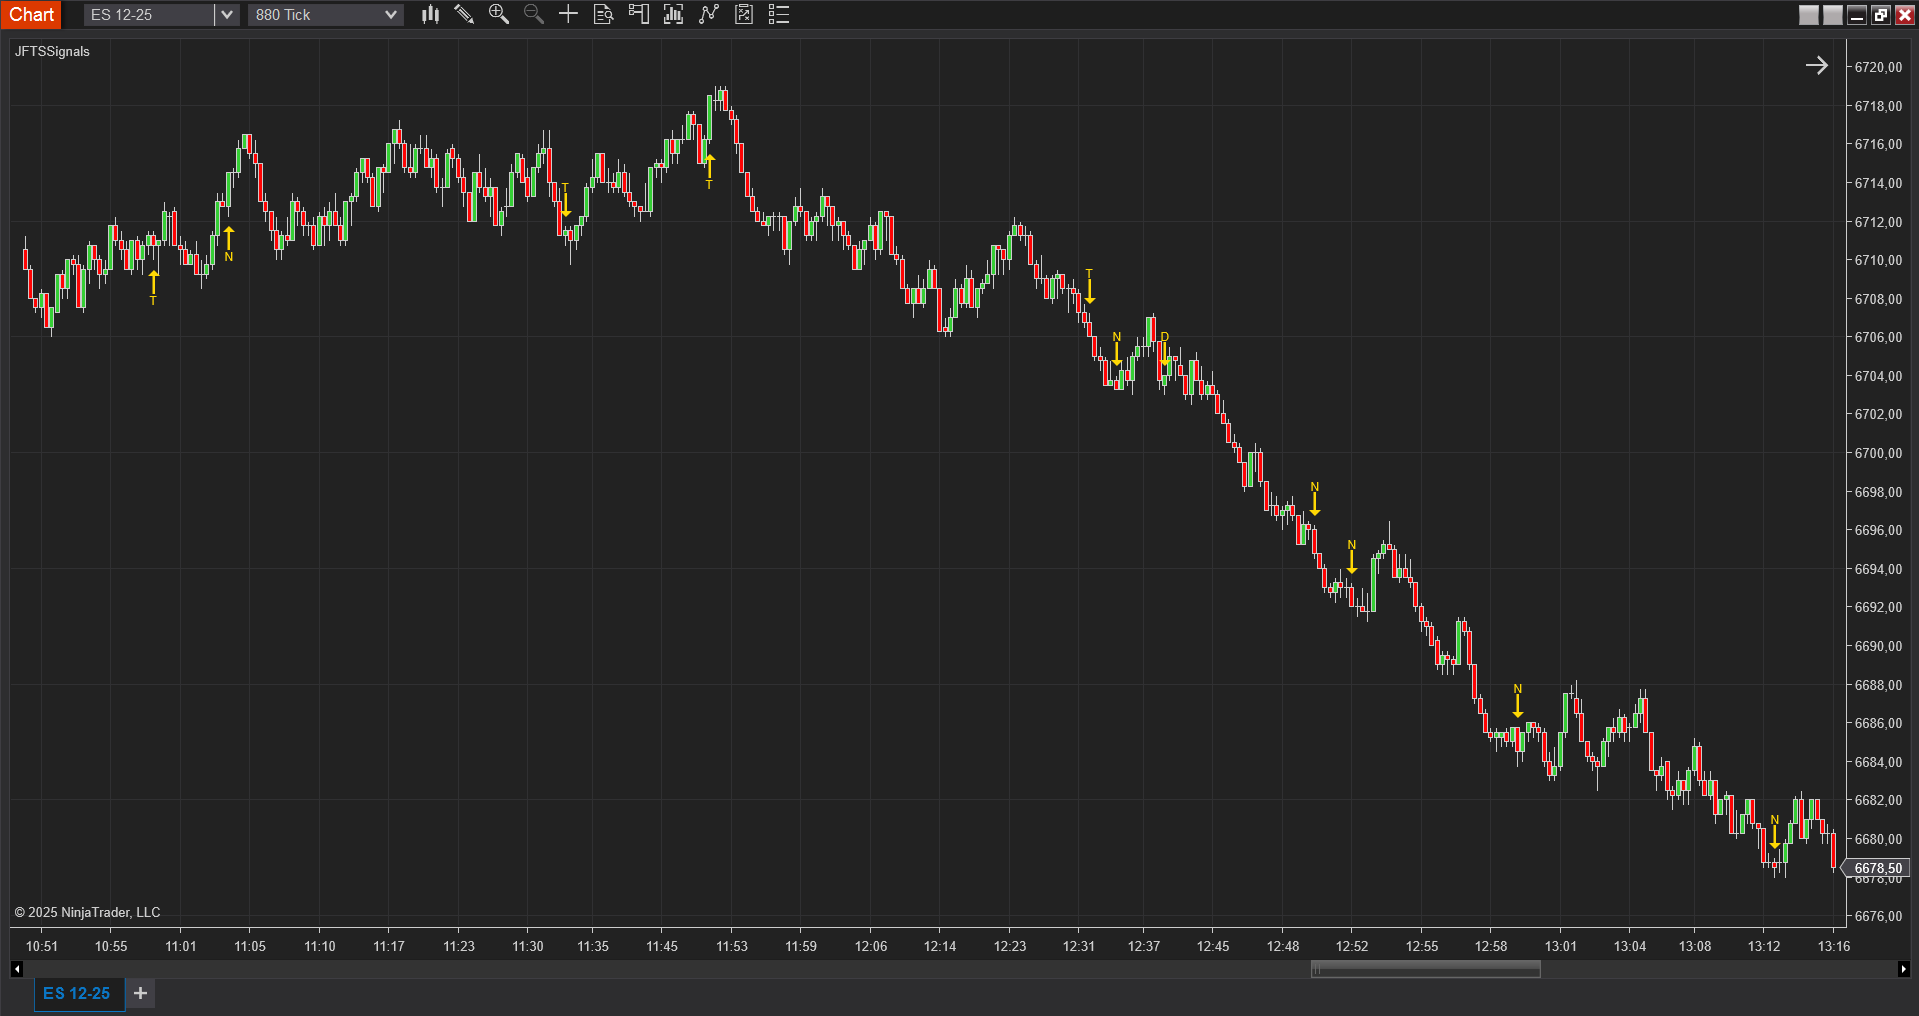Select the crosshair cursor tool

[568, 14]
